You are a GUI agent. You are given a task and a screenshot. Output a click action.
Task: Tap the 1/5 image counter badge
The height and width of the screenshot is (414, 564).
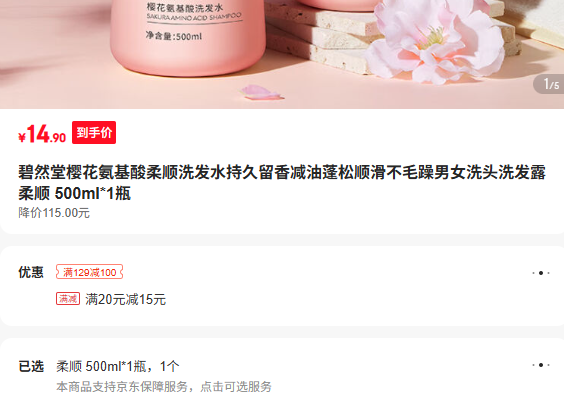point(549,84)
